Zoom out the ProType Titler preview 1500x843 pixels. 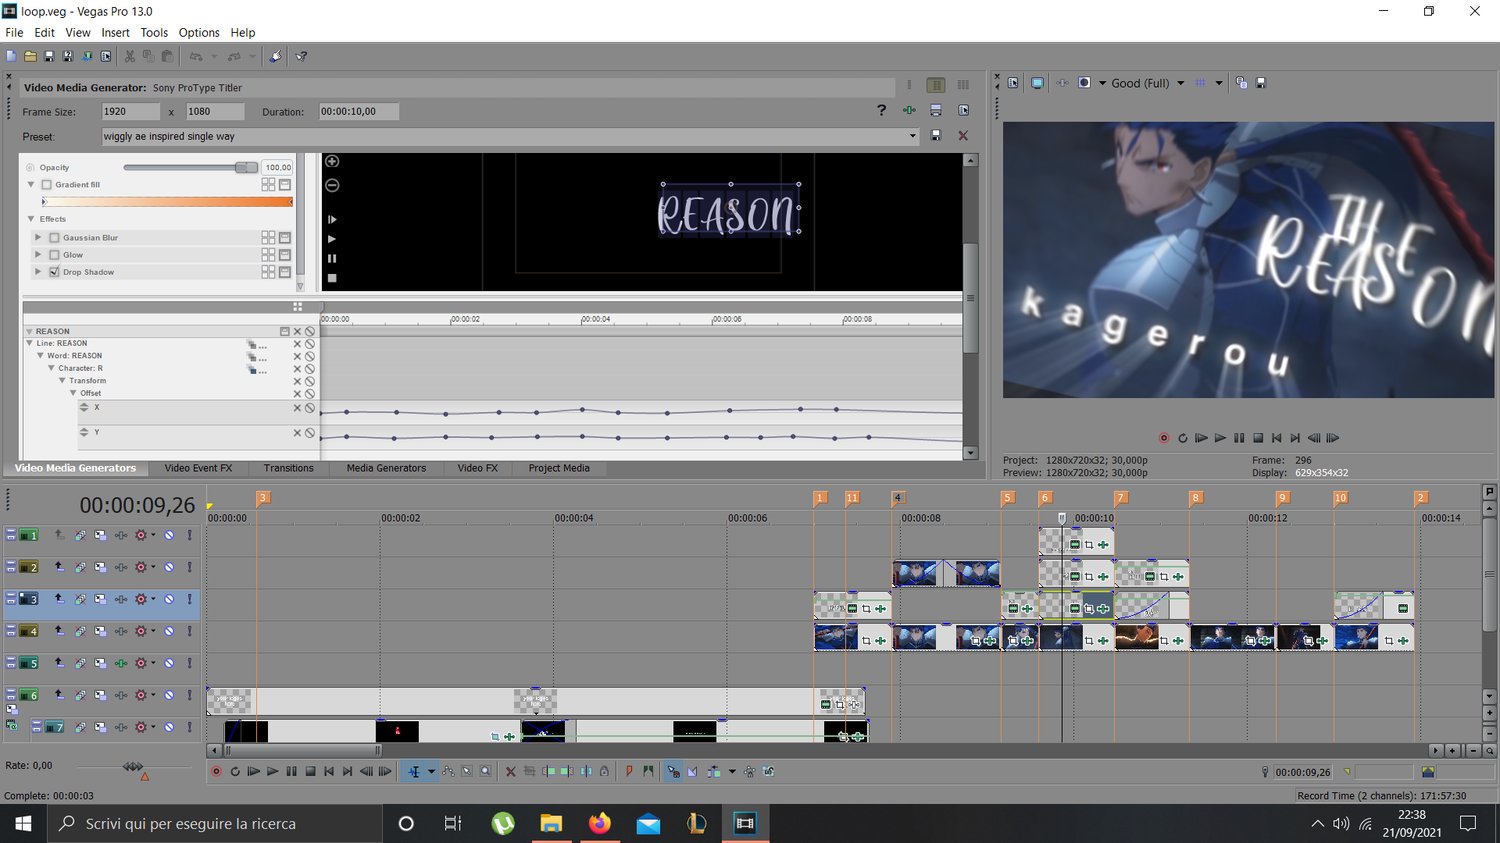332,185
